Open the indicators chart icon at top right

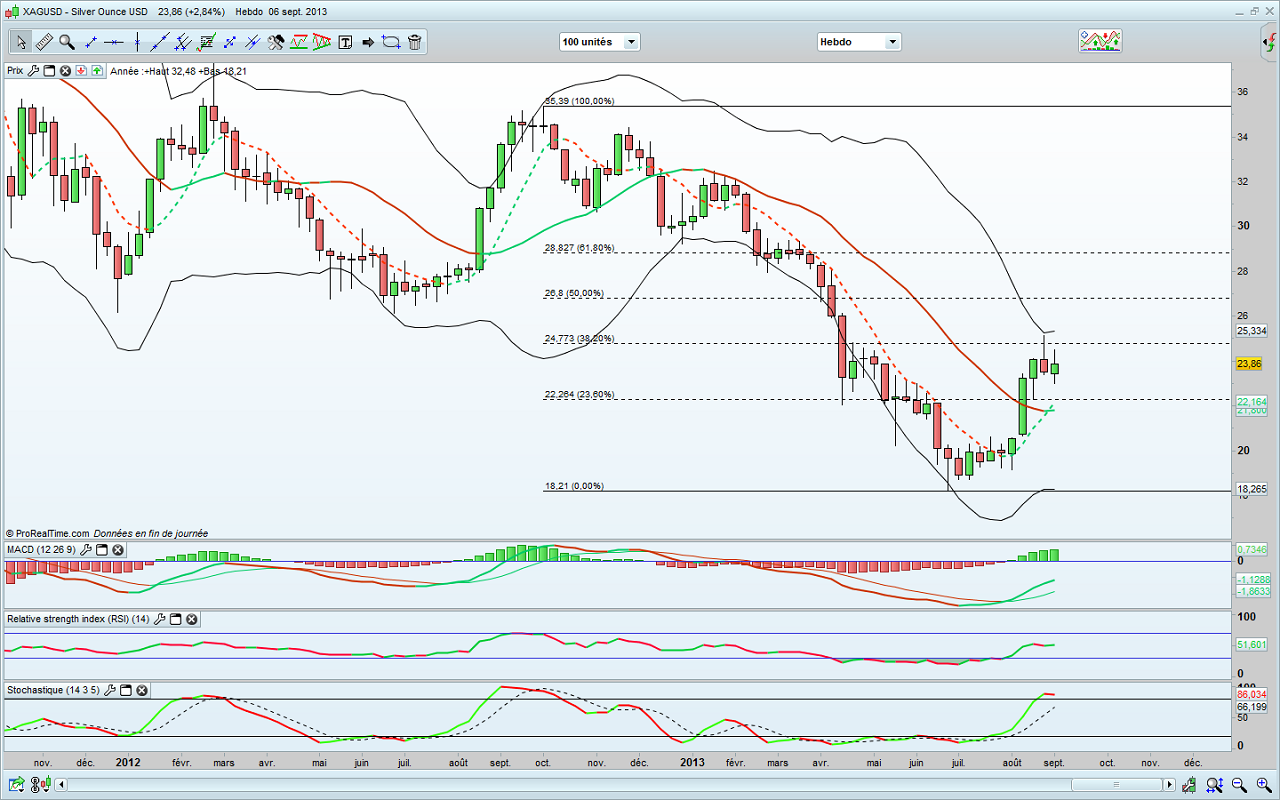1099,41
